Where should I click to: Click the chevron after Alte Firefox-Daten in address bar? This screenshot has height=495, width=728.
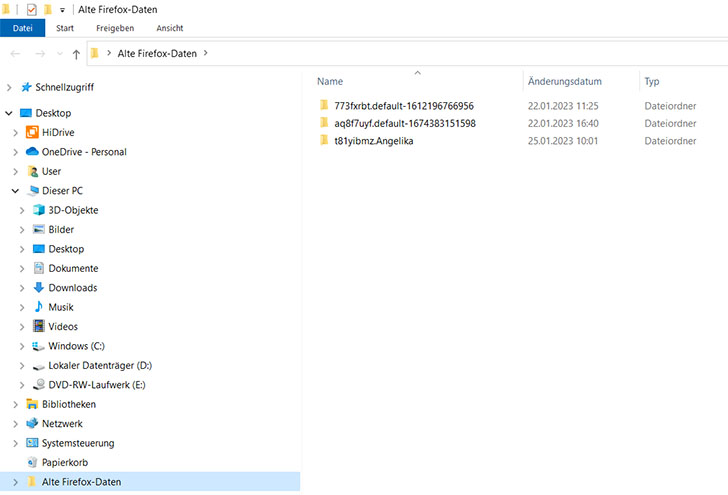click(205, 53)
